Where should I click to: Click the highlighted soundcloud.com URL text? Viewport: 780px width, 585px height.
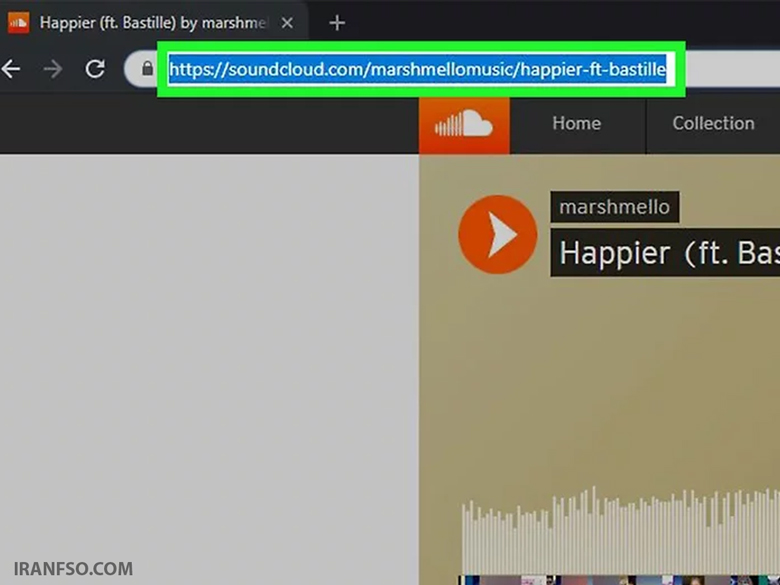point(417,69)
